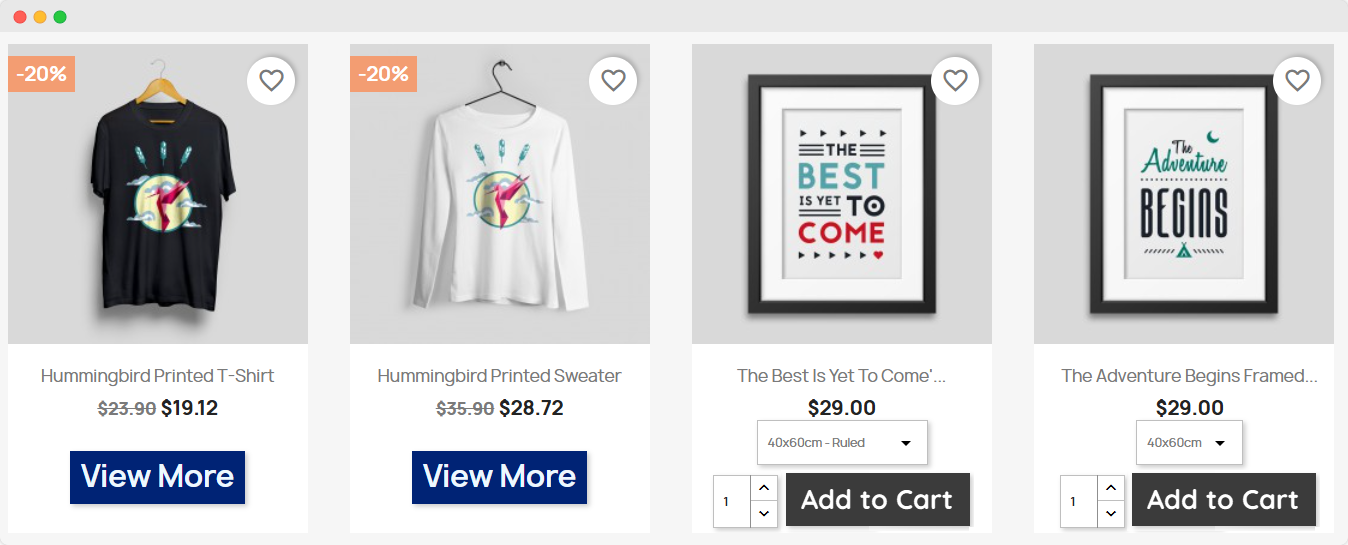This screenshot has width=1348, height=545.
Task: Add Best Is Yet To Come to wishlist
Action: (955, 80)
